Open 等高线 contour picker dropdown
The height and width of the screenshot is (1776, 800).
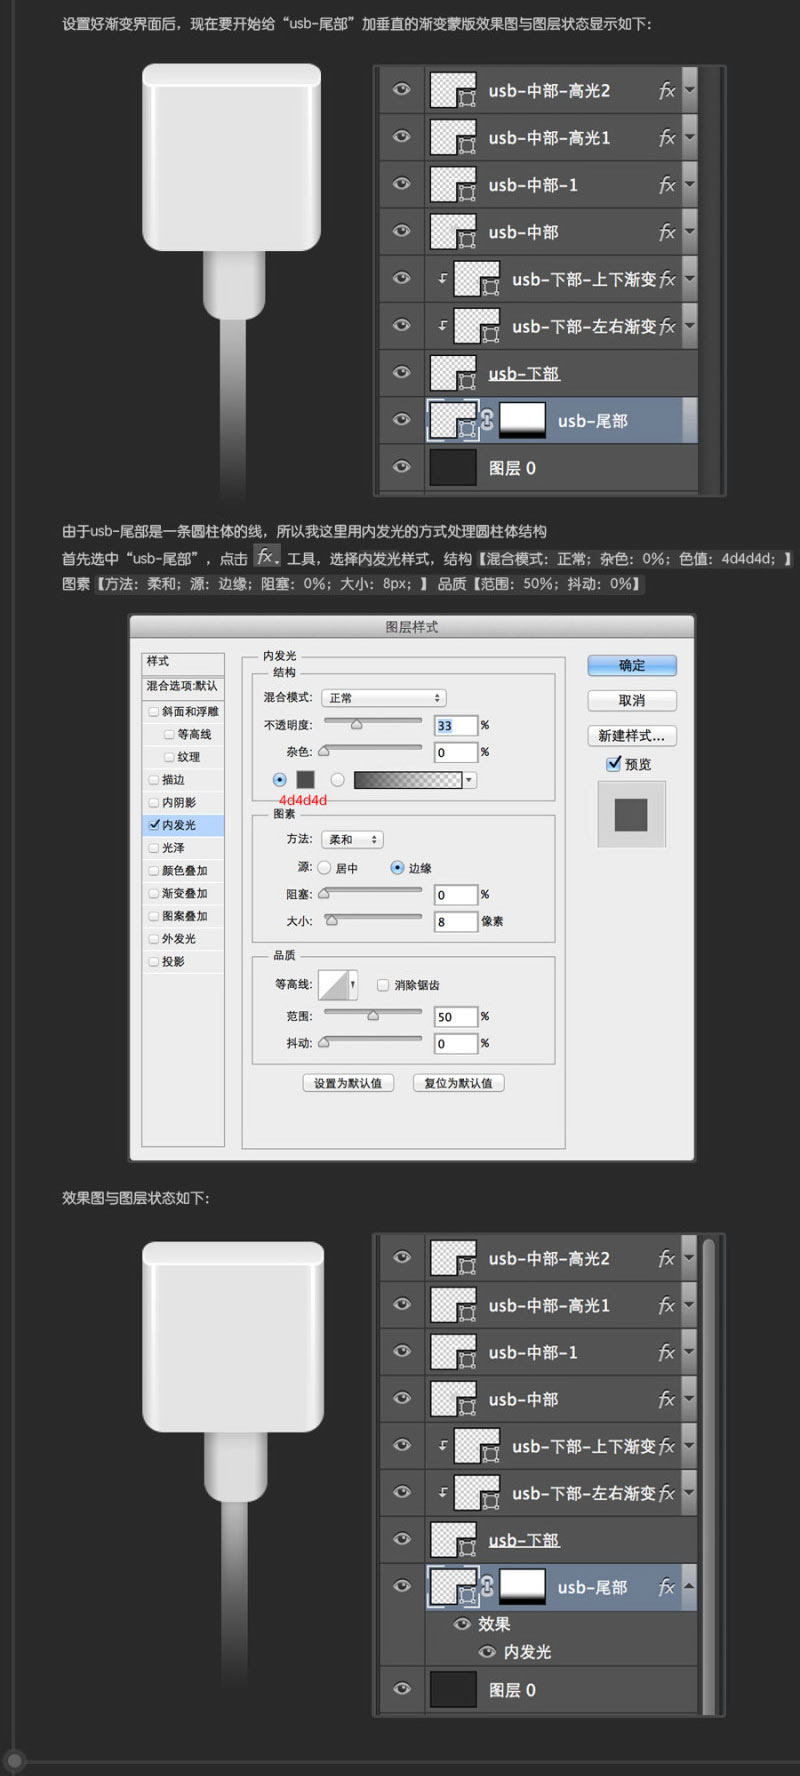[x=352, y=985]
